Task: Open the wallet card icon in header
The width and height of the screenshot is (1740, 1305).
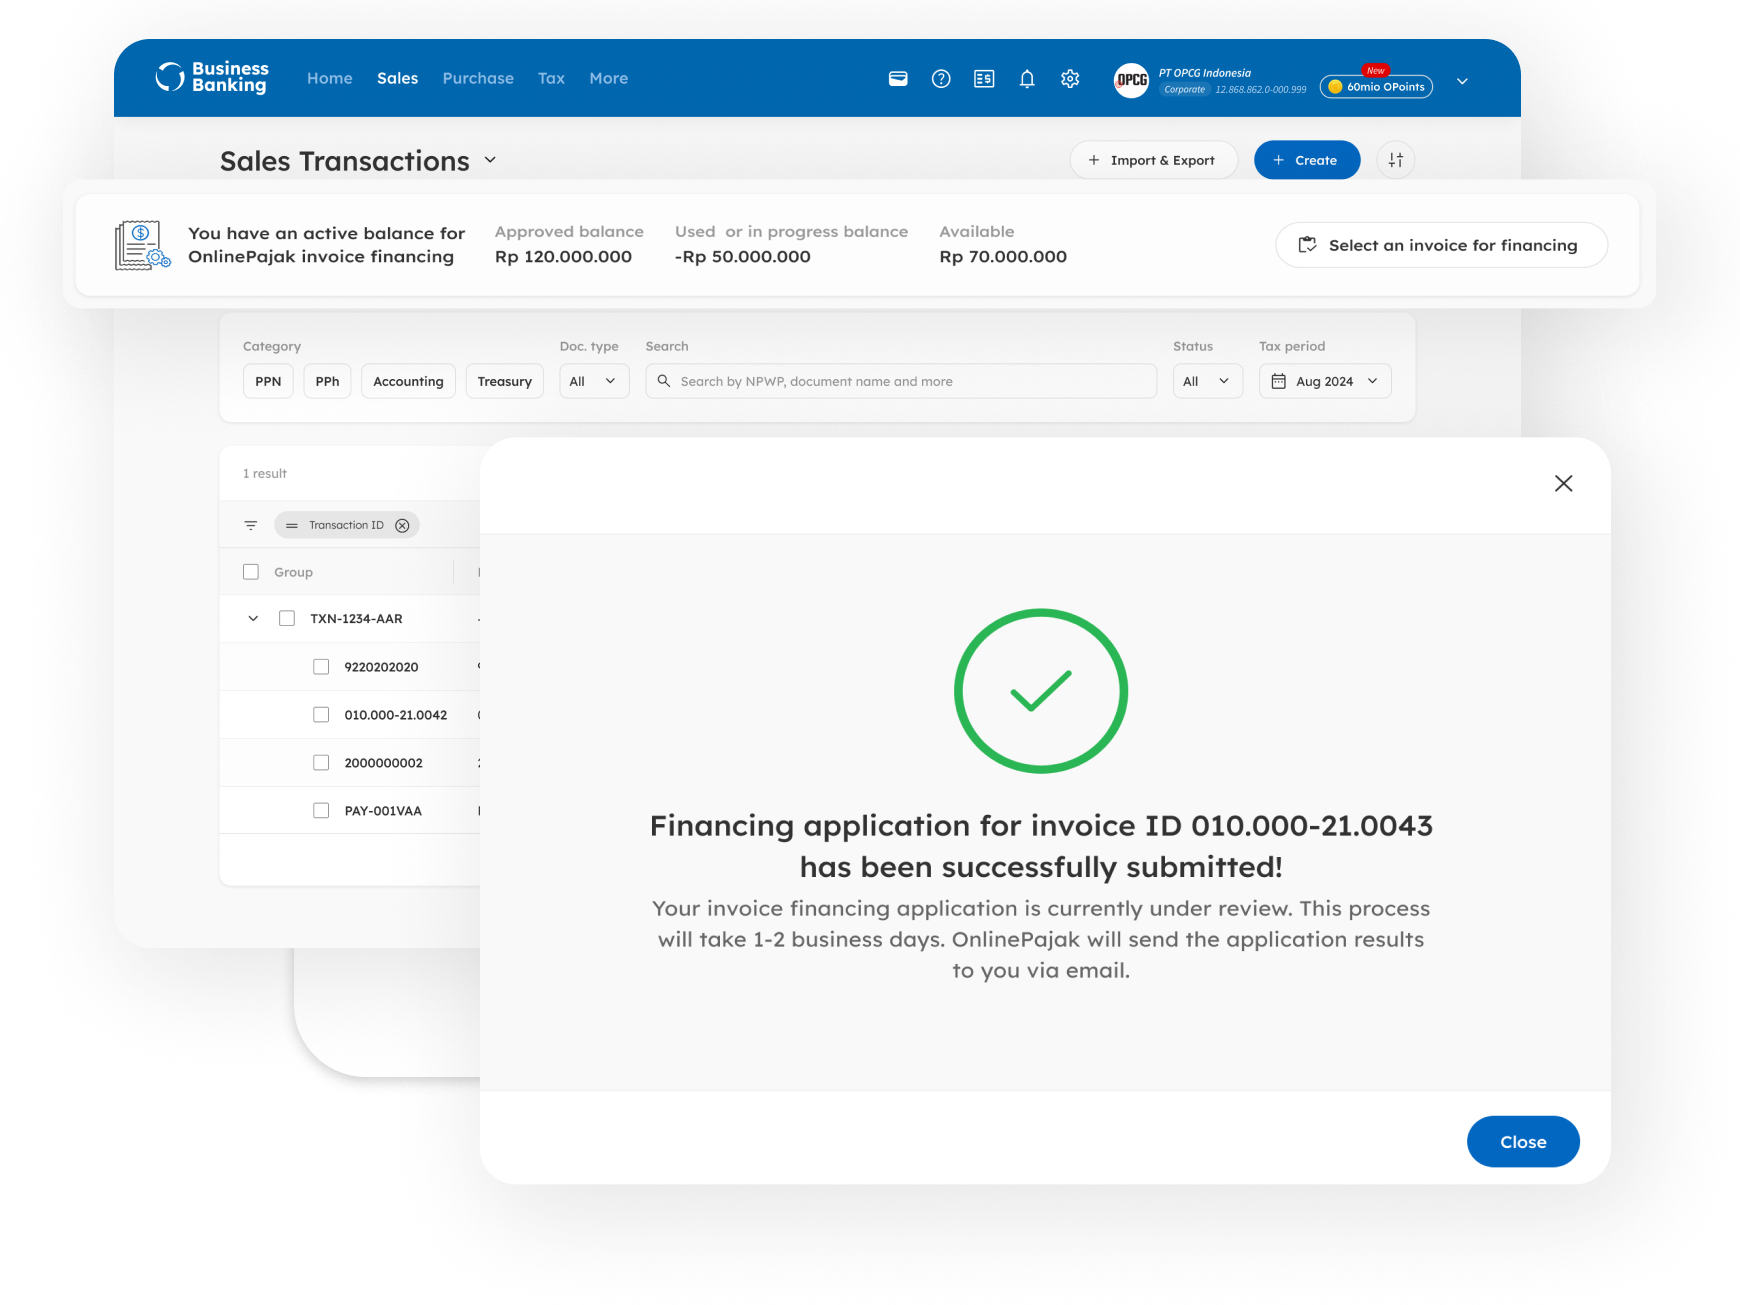Action: tap(898, 79)
